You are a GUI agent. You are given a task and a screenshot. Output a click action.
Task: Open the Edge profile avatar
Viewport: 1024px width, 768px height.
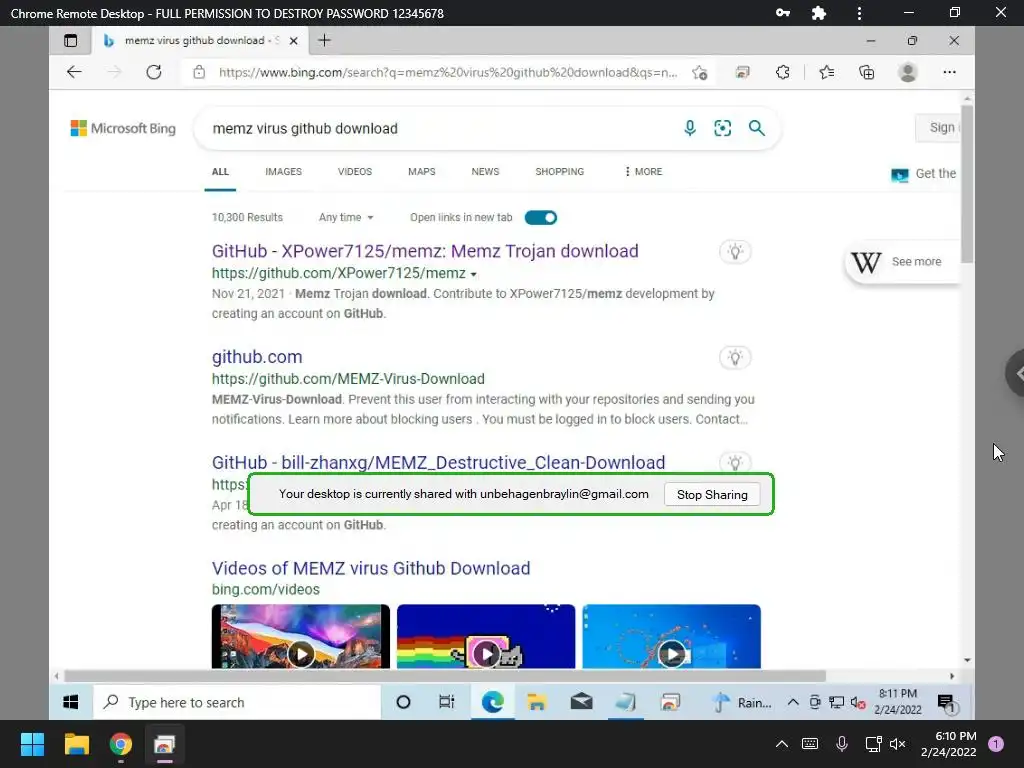[x=907, y=72]
